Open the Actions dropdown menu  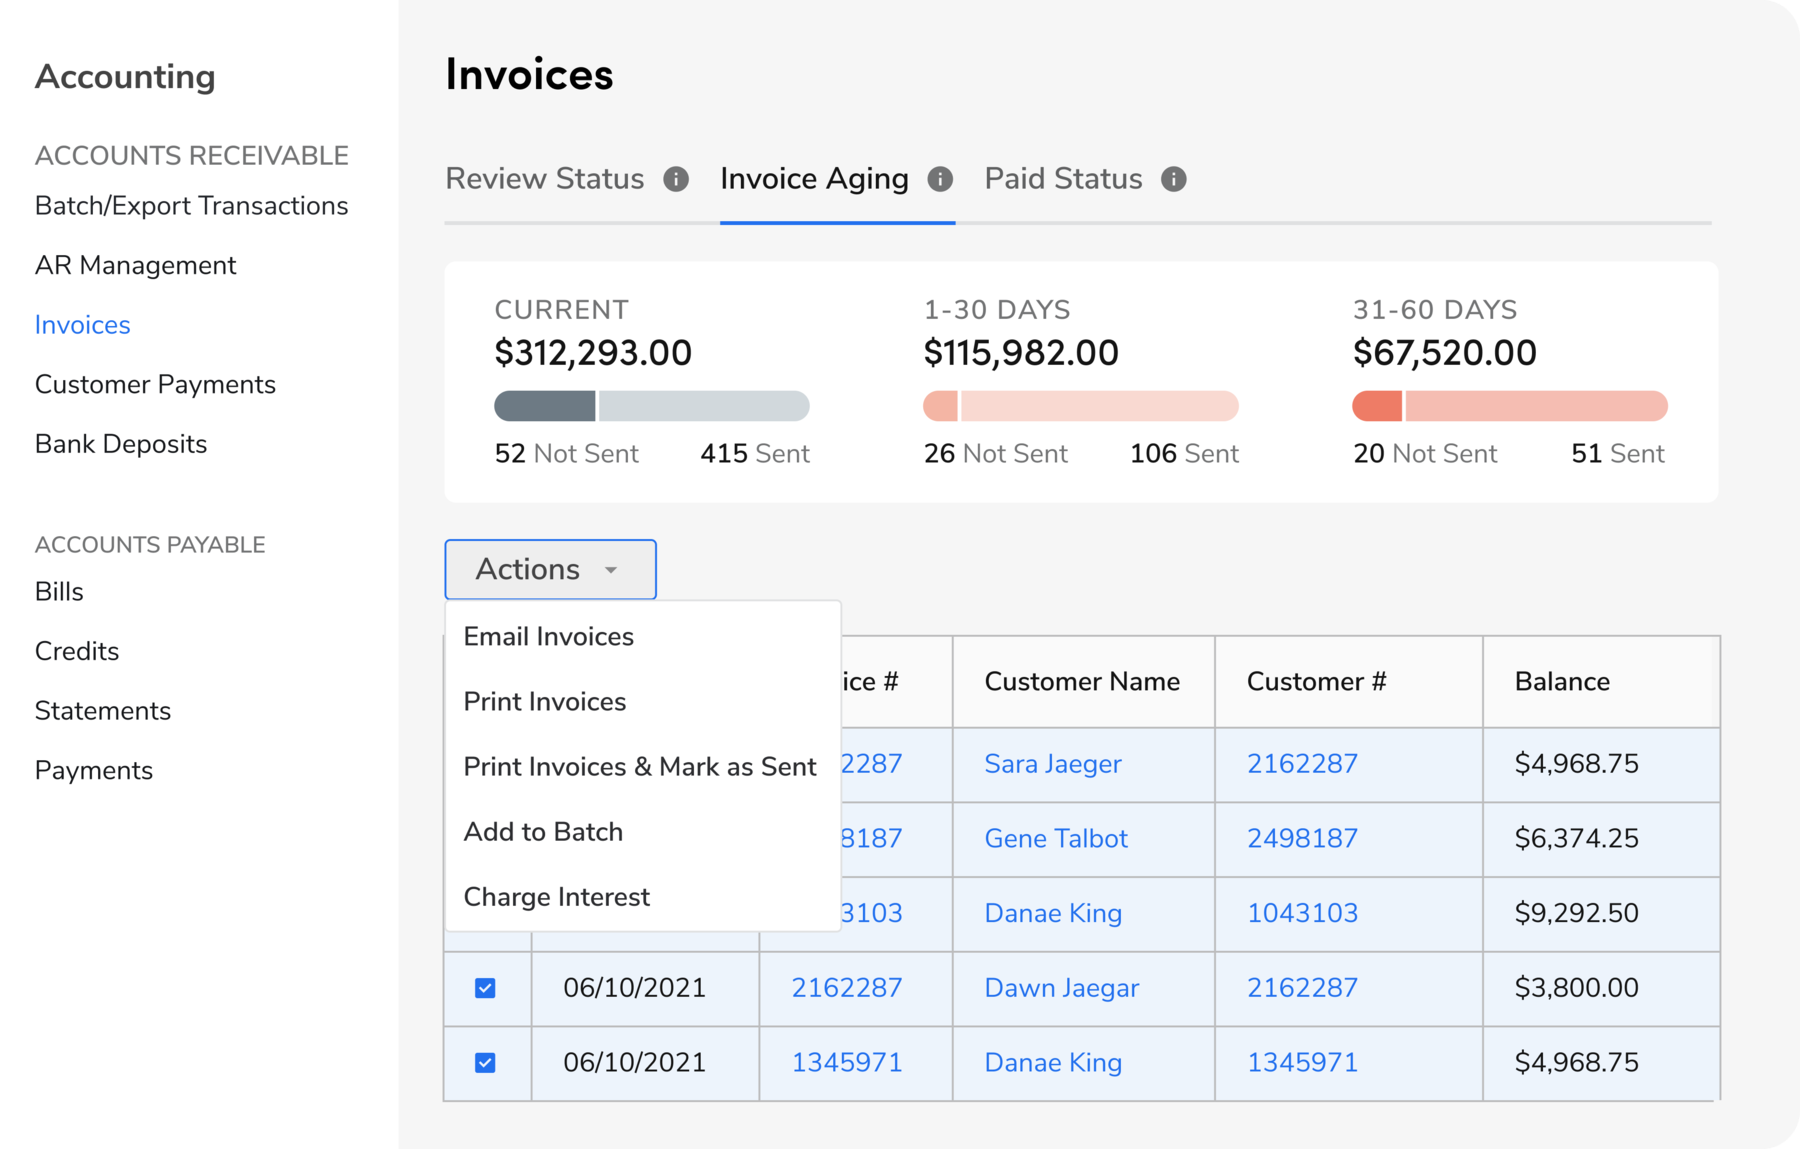[549, 569]
